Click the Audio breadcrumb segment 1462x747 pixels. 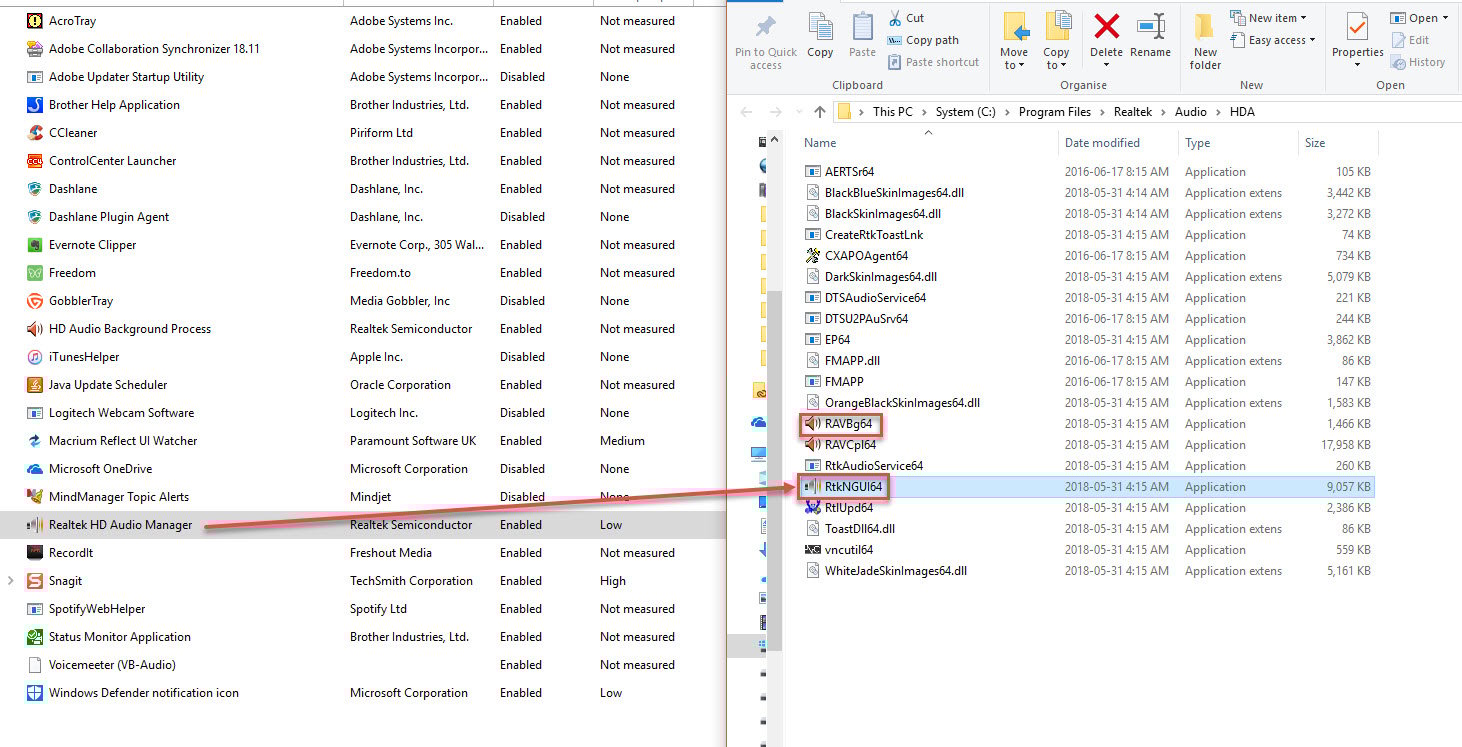point(1190,112)
